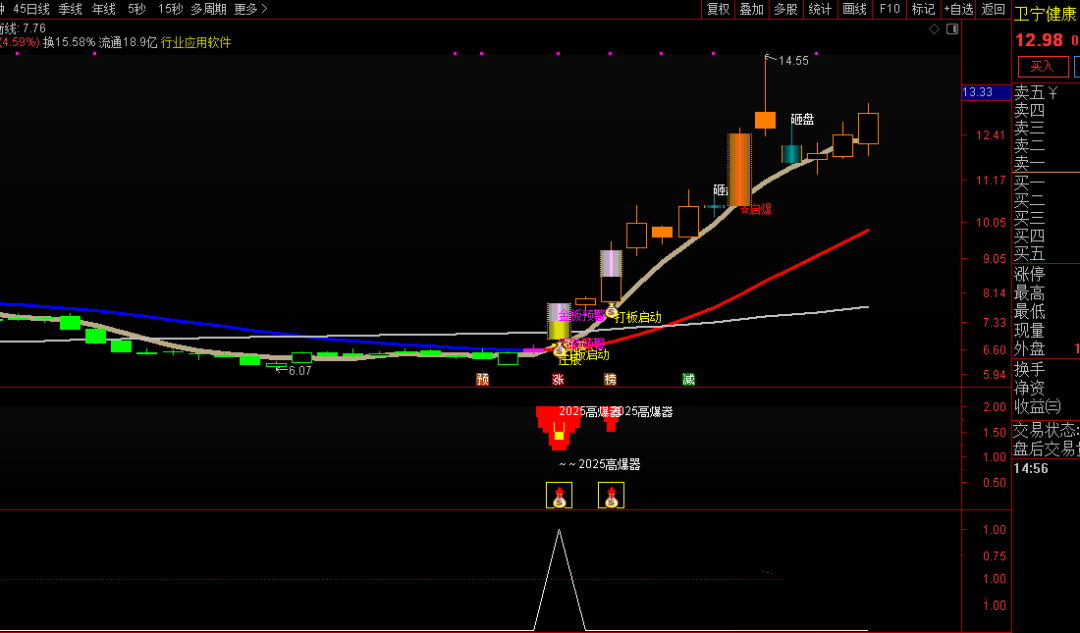This screenshot has height=633, width=1080.
Task: Click the green 减 event marker
Action: (x=688, y=380)
